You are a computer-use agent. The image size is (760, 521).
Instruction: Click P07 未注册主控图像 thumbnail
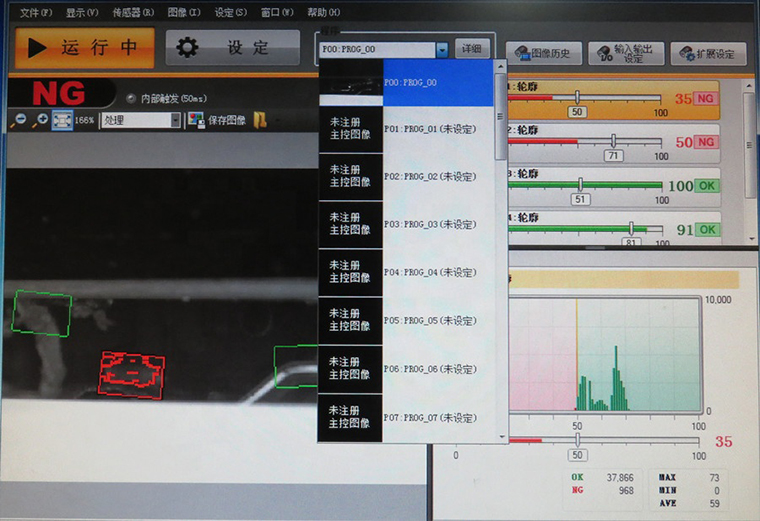pos(350,417)
